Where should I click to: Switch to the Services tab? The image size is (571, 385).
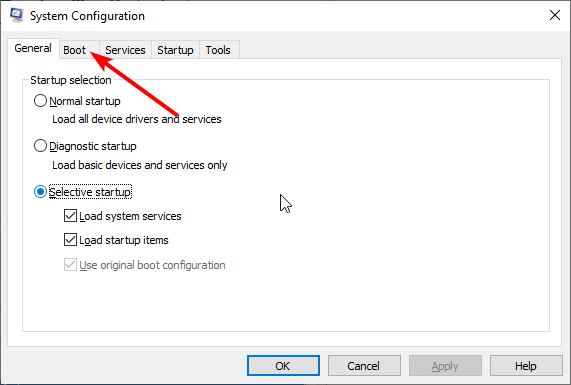click(x=125, y=50)
